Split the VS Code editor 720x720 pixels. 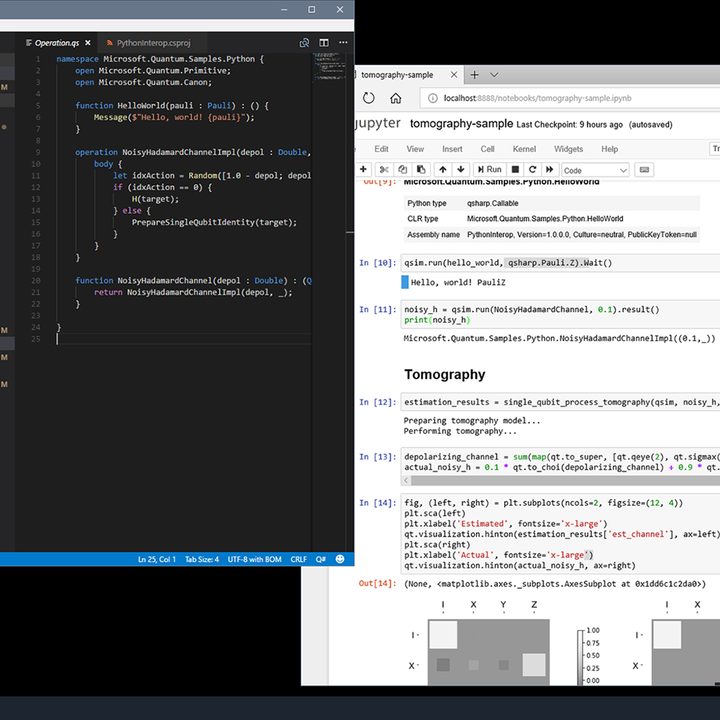coord(324,43)
